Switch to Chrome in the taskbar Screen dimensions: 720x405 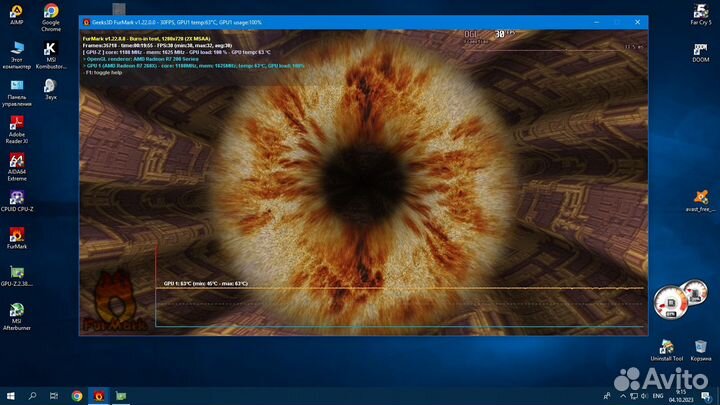[x=77, y=395]
